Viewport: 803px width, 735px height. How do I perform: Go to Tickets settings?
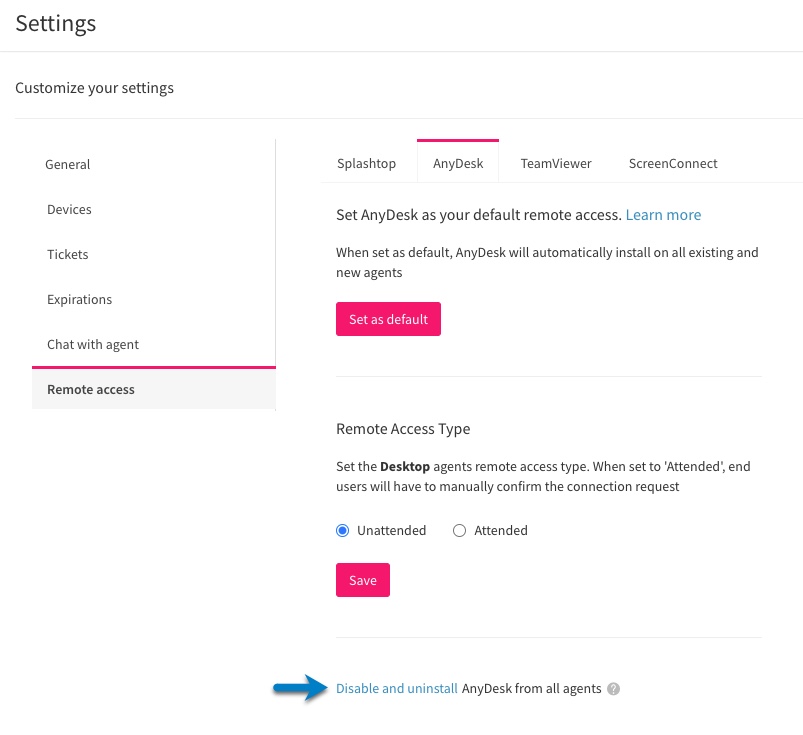point(68,255)
